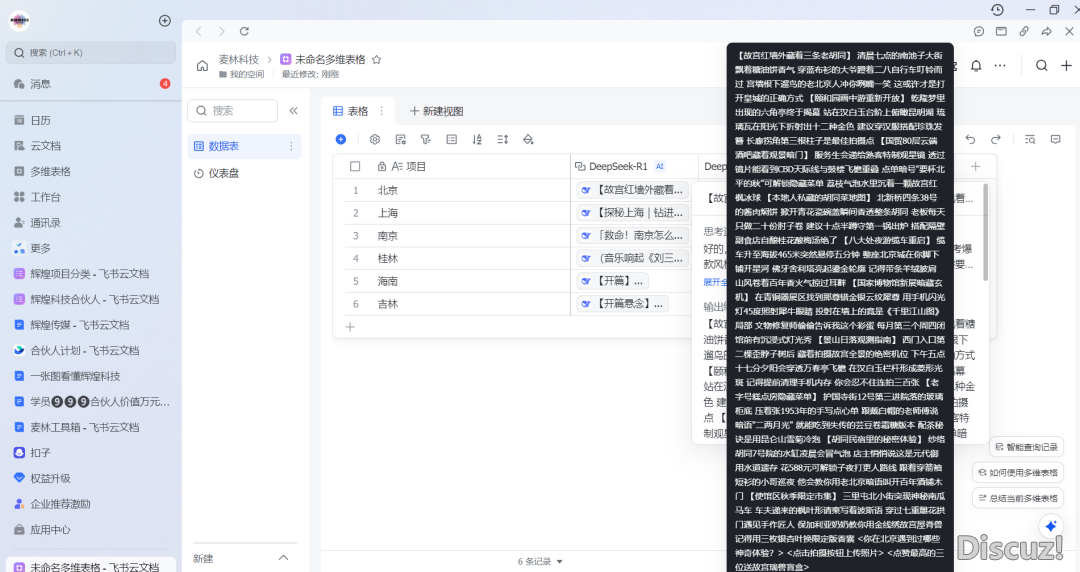
Task: Open the filter tool in table toolbar
Action: point(426,139)
